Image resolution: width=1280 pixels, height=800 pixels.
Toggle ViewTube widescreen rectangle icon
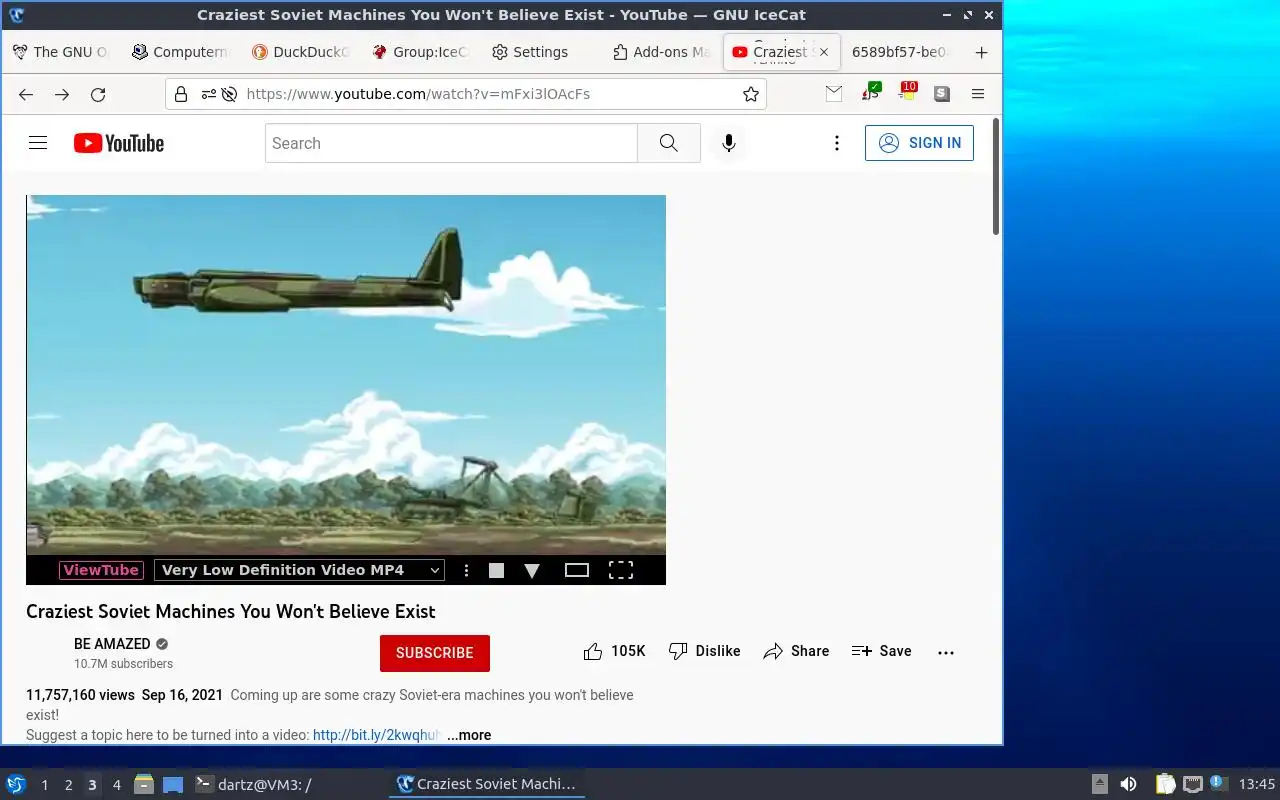[x=577, y=570]
